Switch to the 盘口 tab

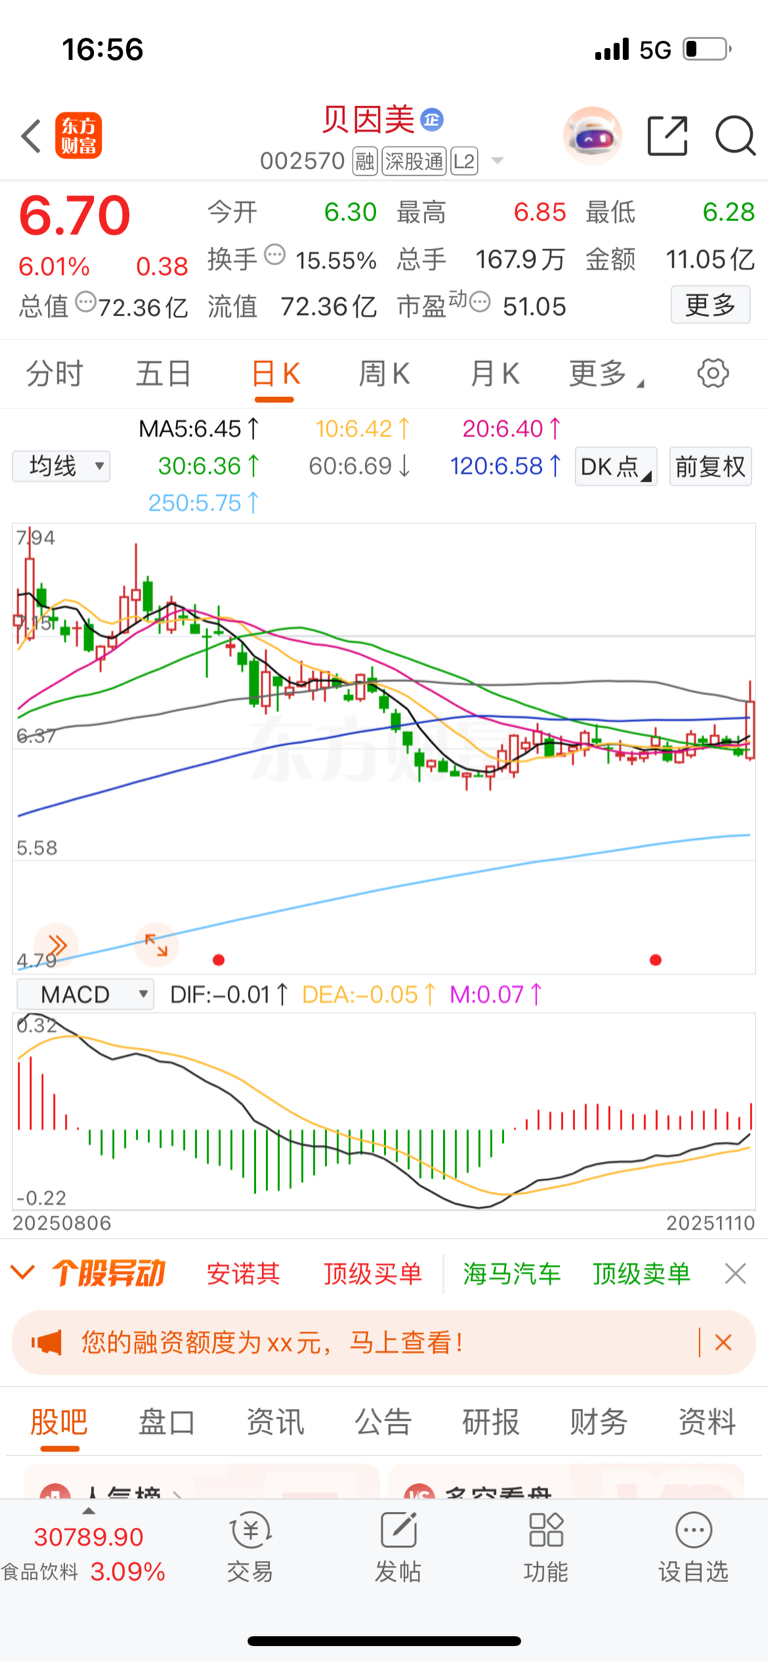pos(166,1422)
